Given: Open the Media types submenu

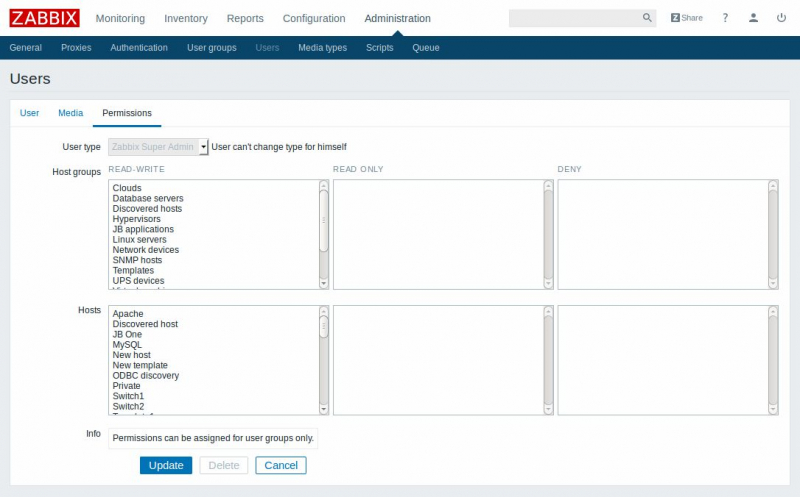Looking at the screenshot, I should click(322, 48).
